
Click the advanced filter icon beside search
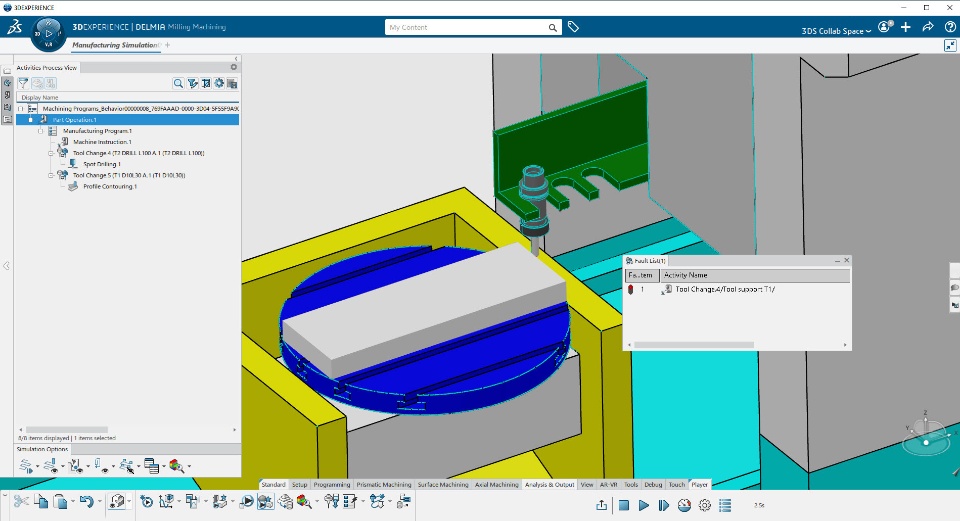pos(192,83)
